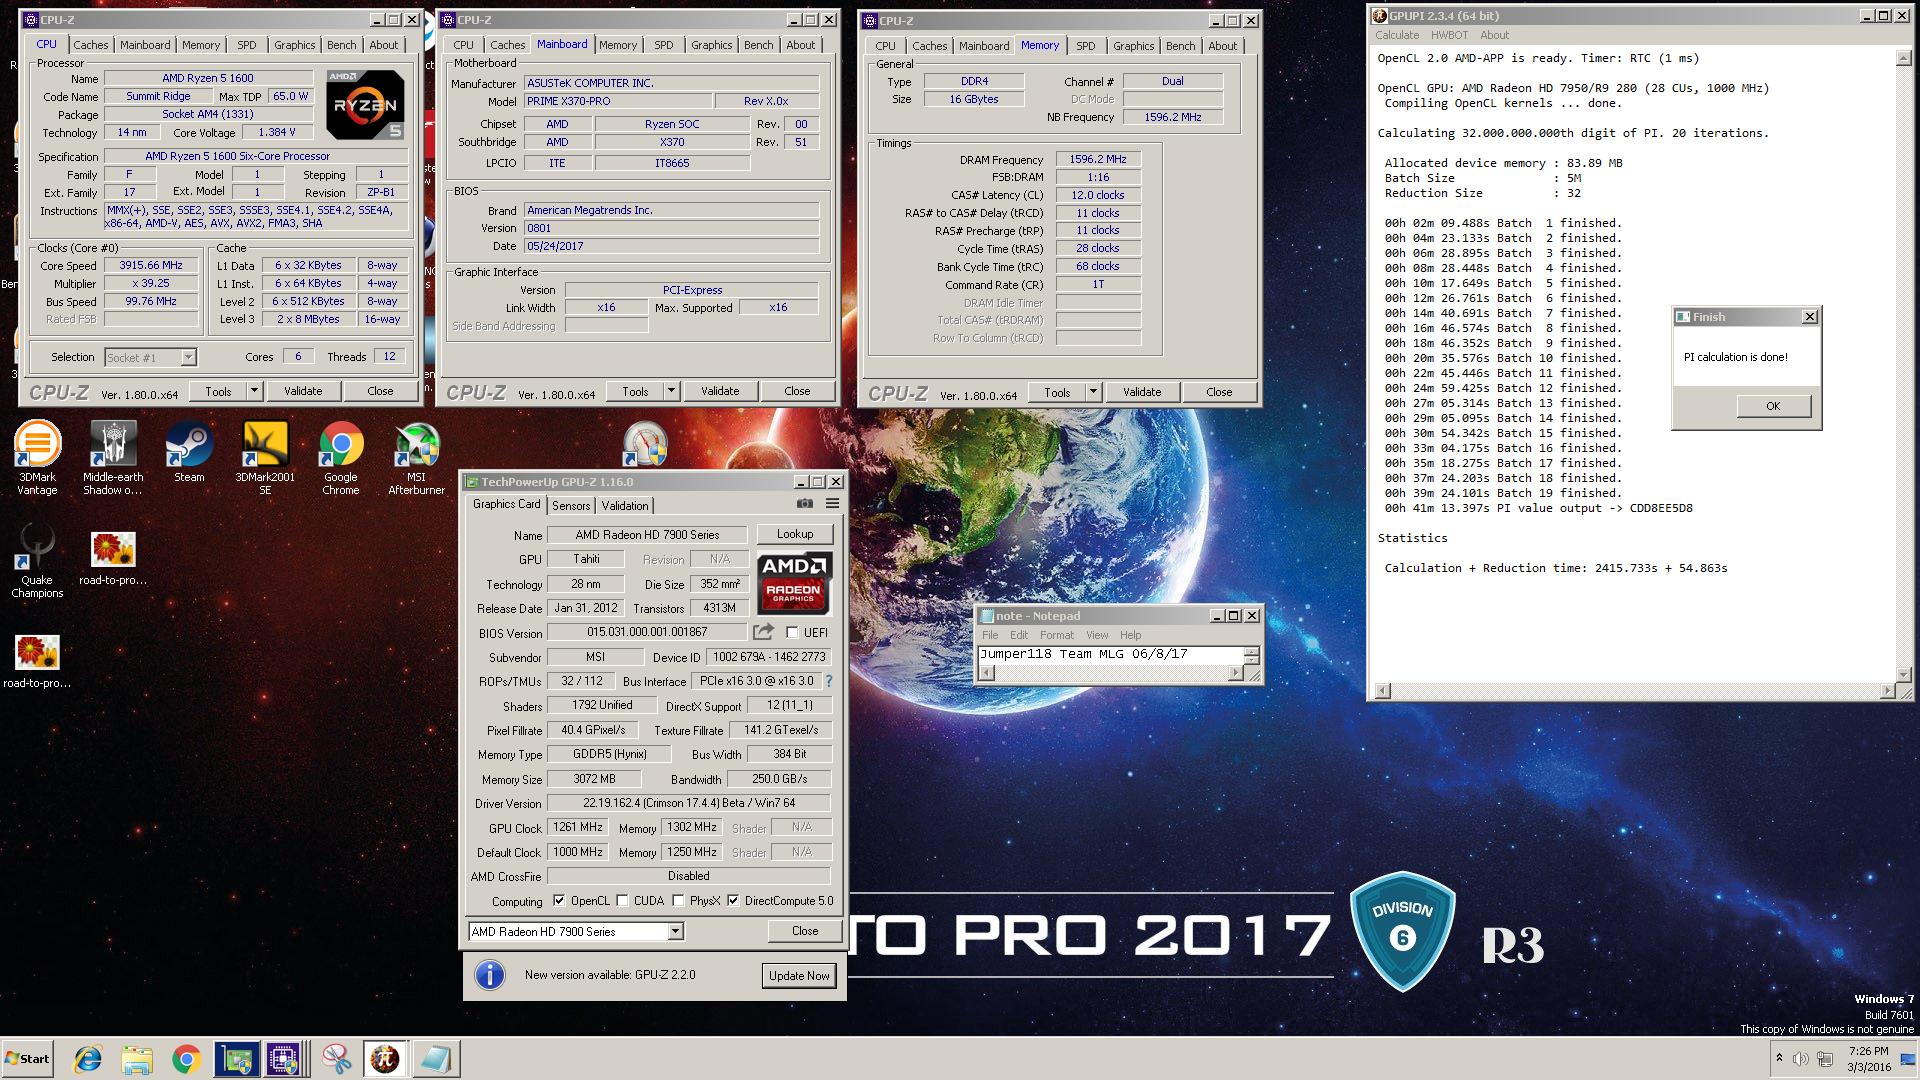Open the 3DMark Vantage desktop shortcut

pos(37,458)
